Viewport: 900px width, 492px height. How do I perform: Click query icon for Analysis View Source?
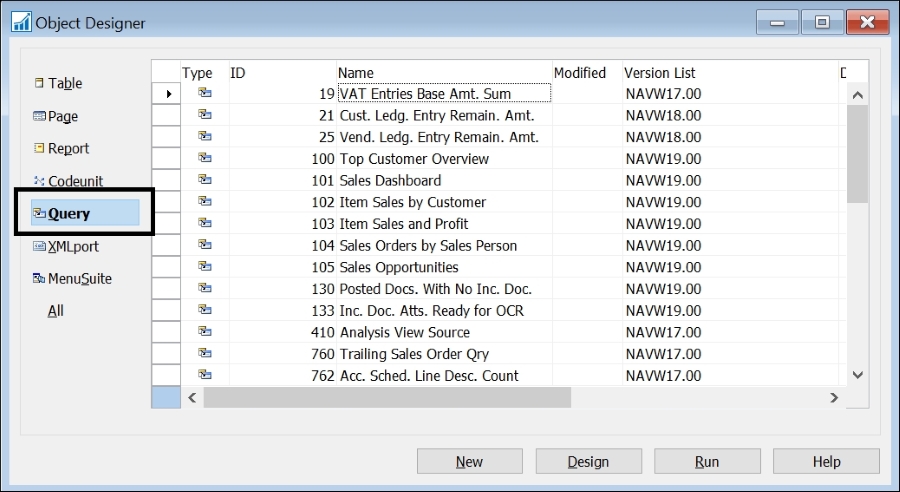205,332
